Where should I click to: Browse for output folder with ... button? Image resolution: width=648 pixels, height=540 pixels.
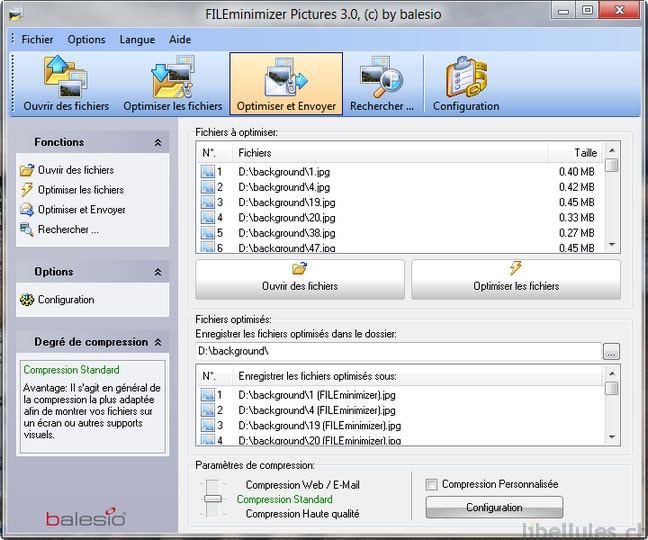point(612,352)
